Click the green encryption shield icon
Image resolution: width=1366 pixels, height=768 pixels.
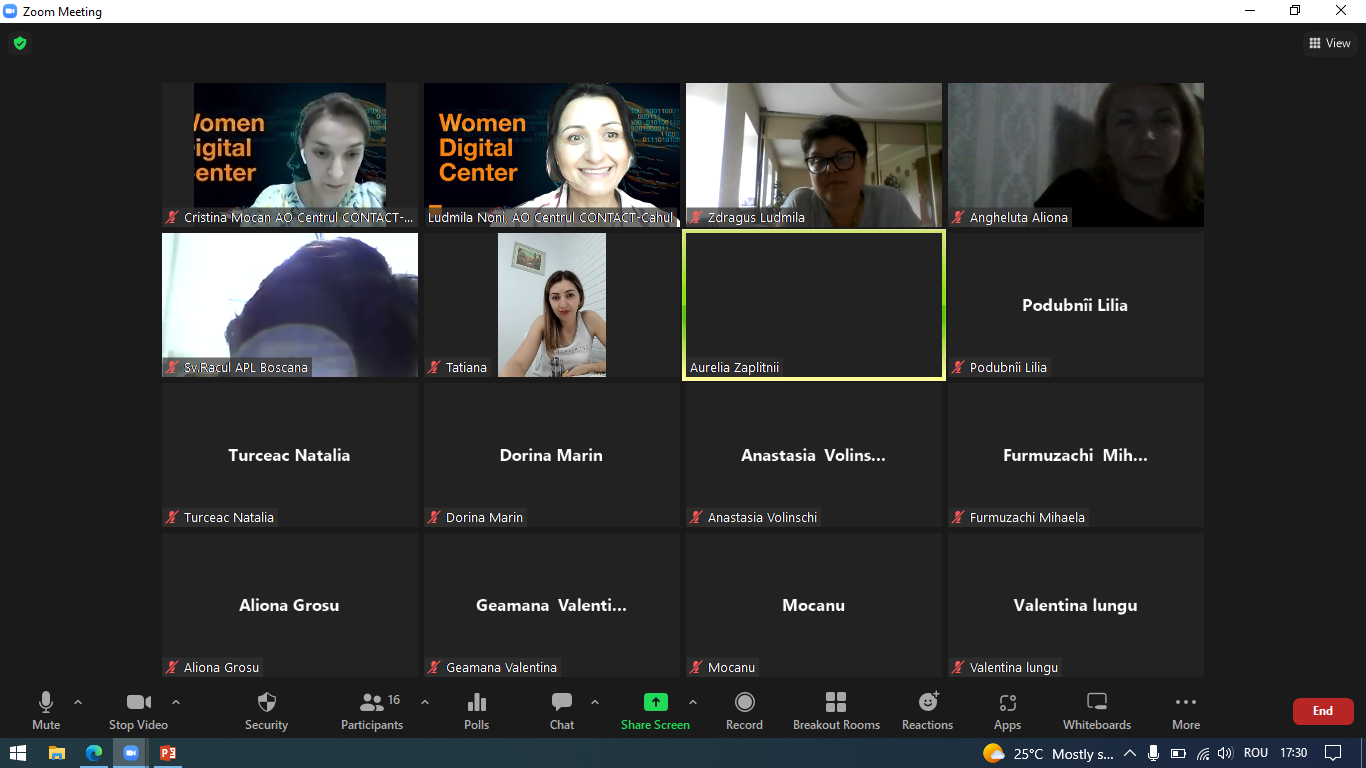click(20, 44)
